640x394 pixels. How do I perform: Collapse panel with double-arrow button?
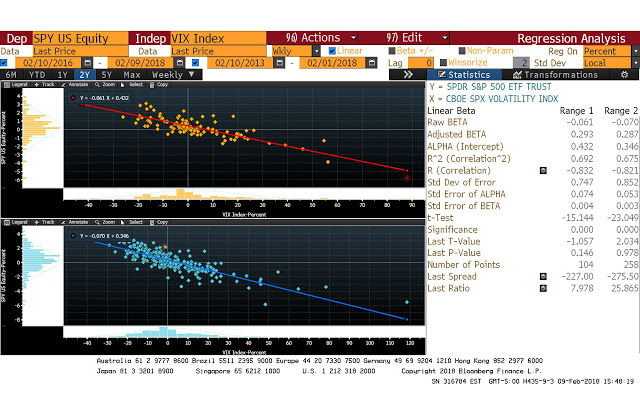click(408, 75)
